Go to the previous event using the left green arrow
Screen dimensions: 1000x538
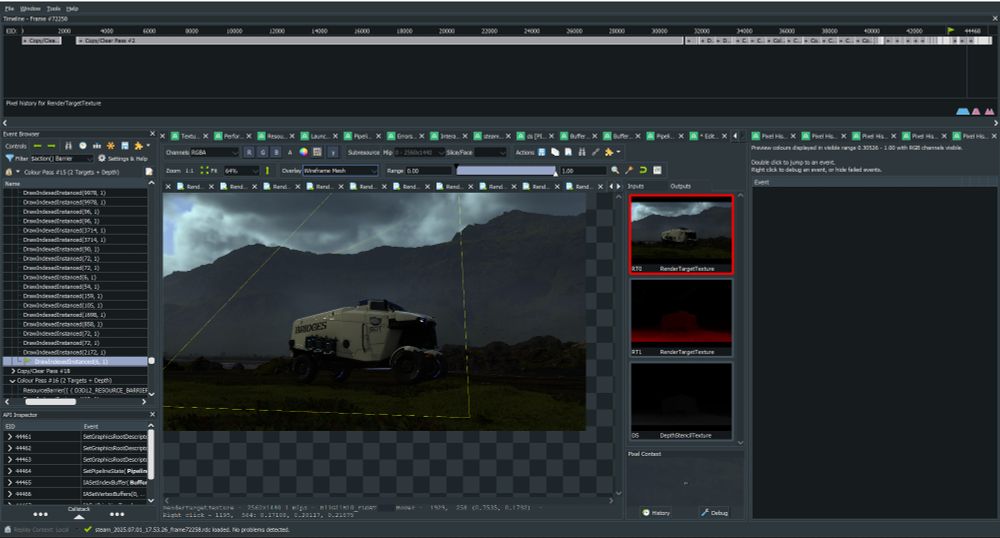[37, 146]
